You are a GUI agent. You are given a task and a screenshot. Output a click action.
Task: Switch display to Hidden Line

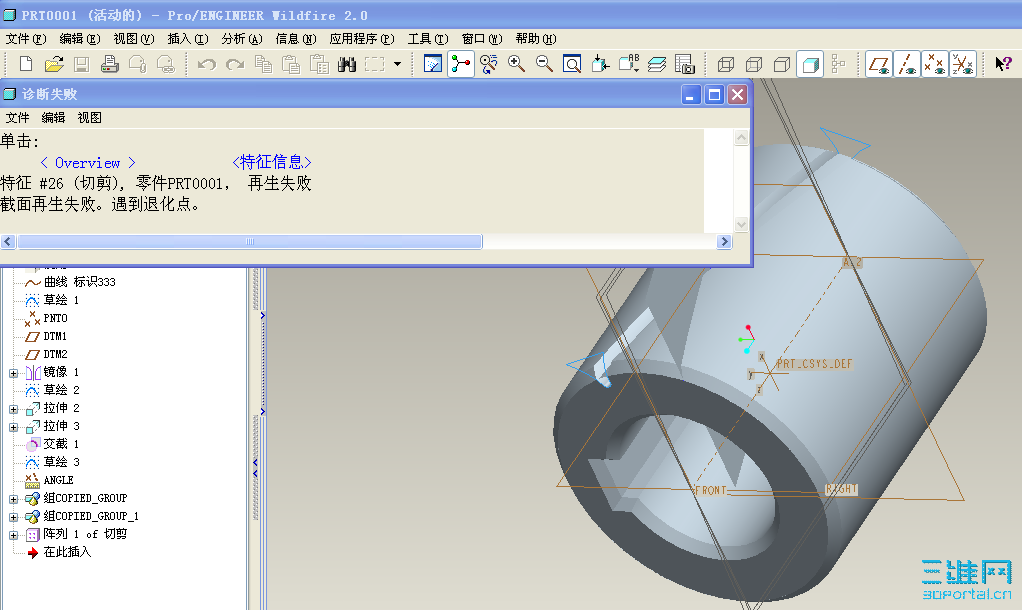[x=754, y=64]
